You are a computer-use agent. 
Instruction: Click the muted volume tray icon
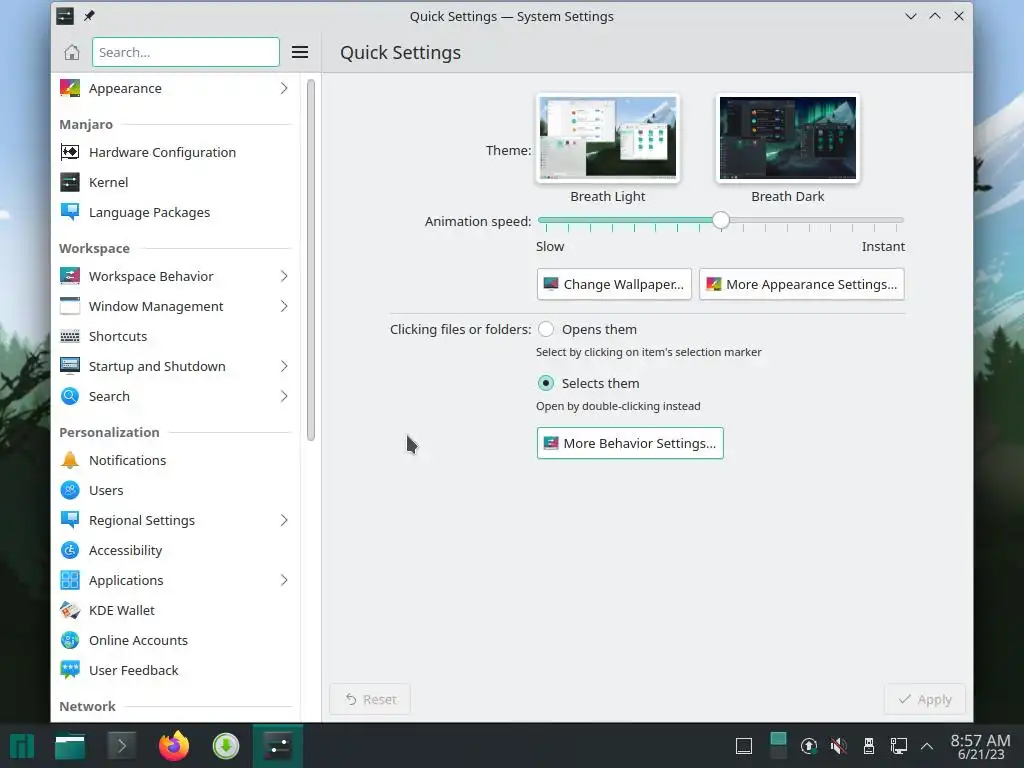click(839, 746)
